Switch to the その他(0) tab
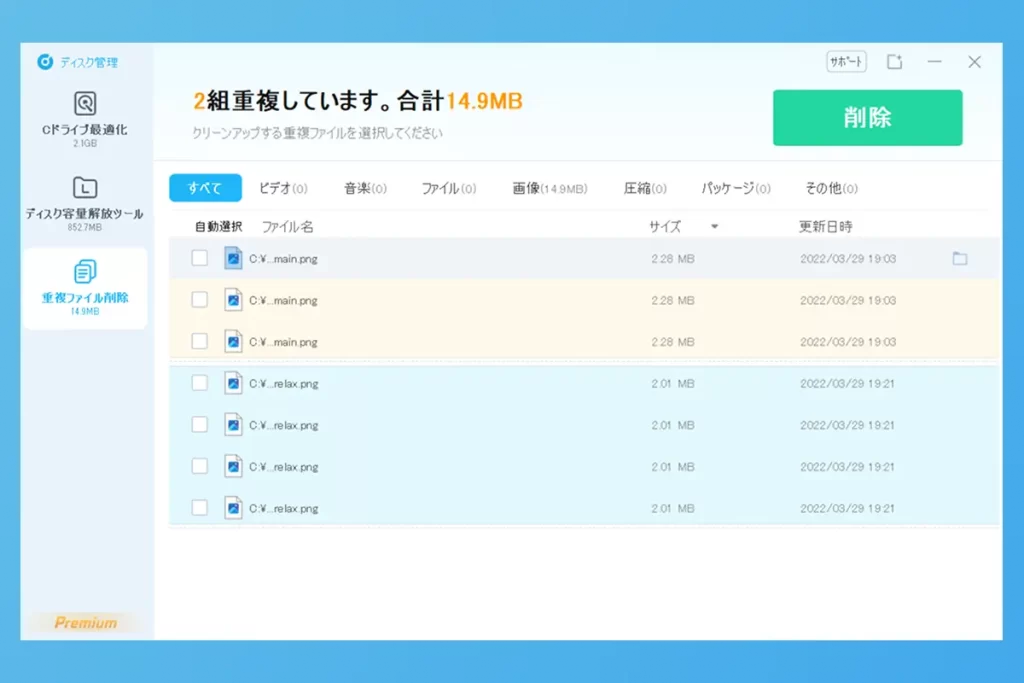 [831, 188]
